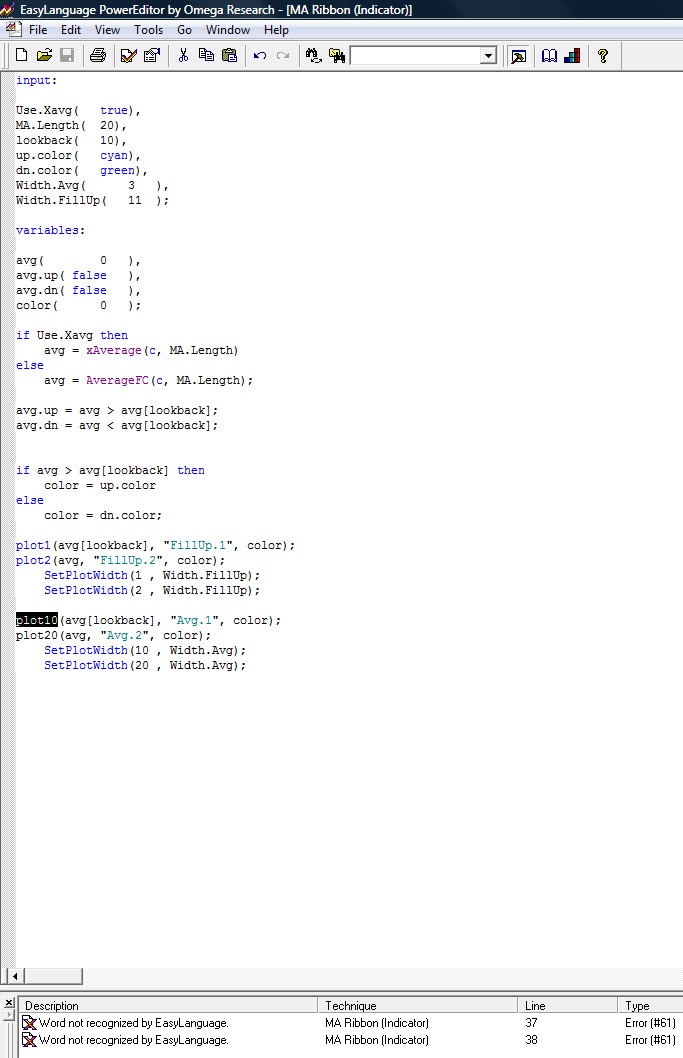Open the Properties icon in toolbar
Image resolution: width=683 pixels, height=1058 pixels.
point(152,55)
